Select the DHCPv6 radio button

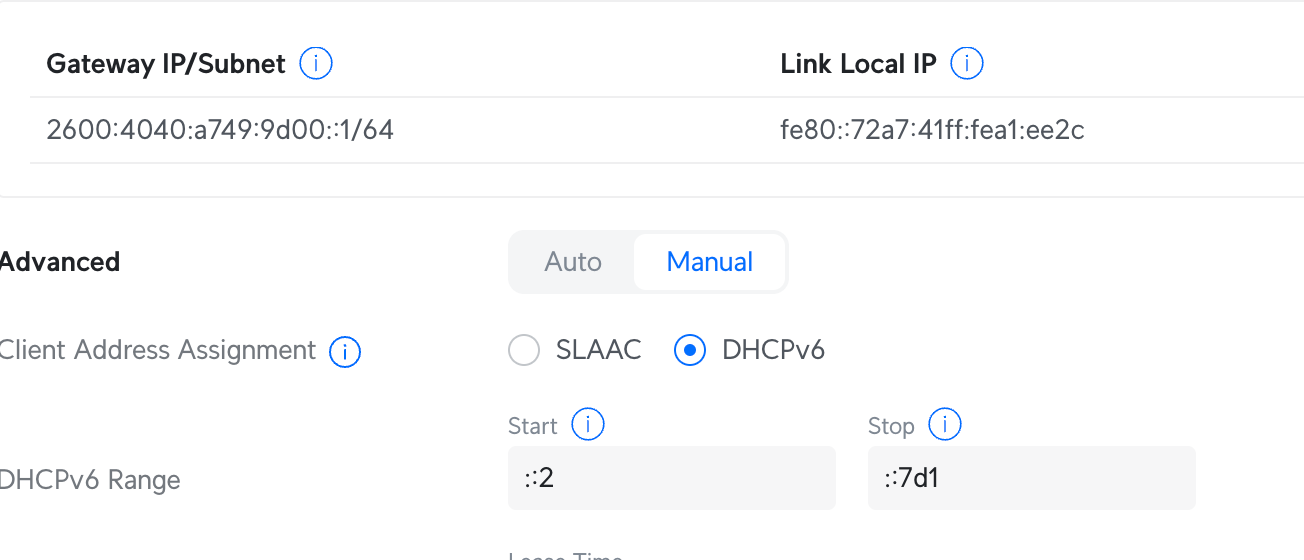(690, 351)
